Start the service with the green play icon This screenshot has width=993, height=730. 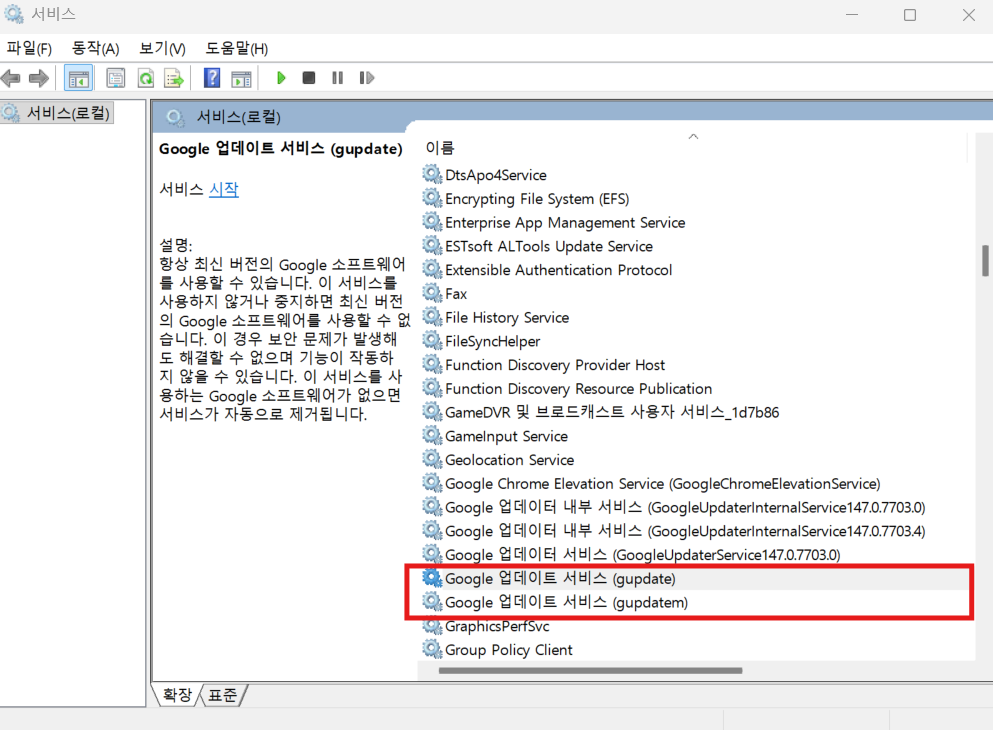(x=281, y=78)
